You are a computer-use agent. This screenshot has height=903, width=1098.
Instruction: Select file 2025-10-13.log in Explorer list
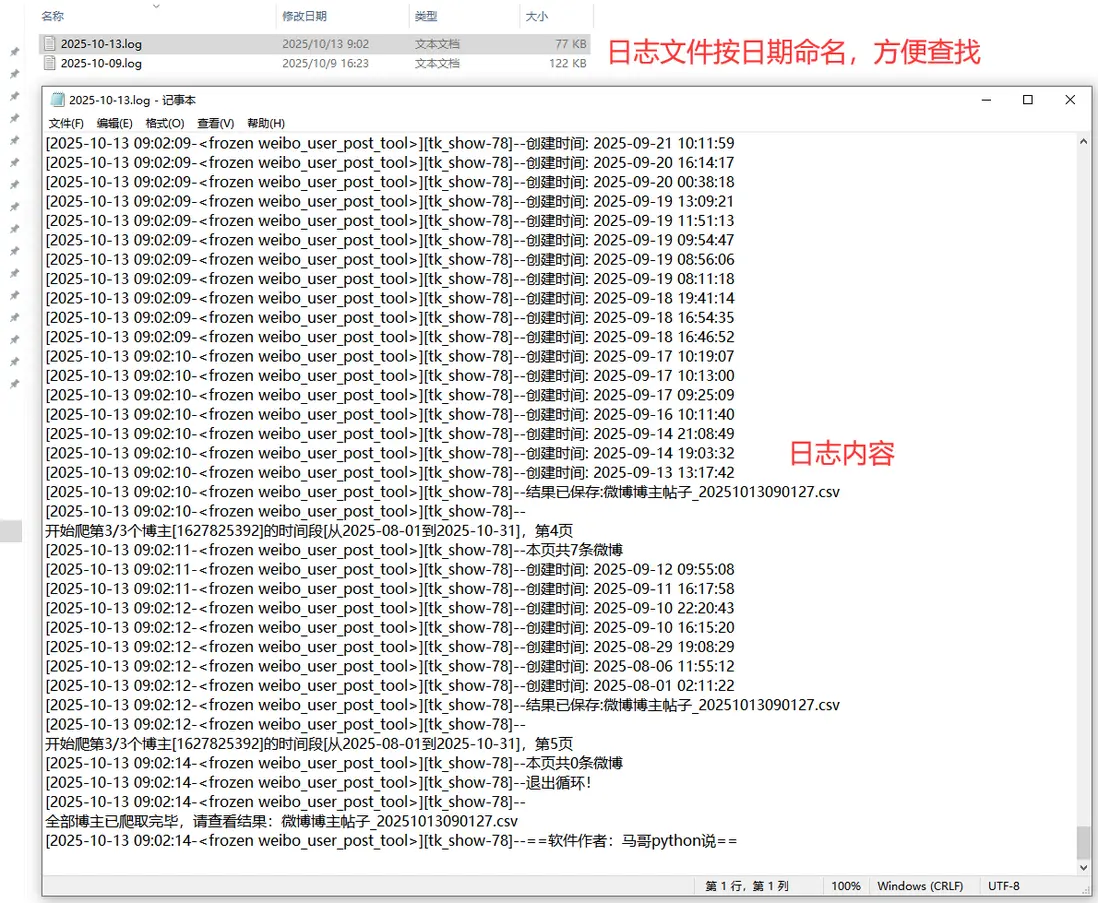click(314, 44)
